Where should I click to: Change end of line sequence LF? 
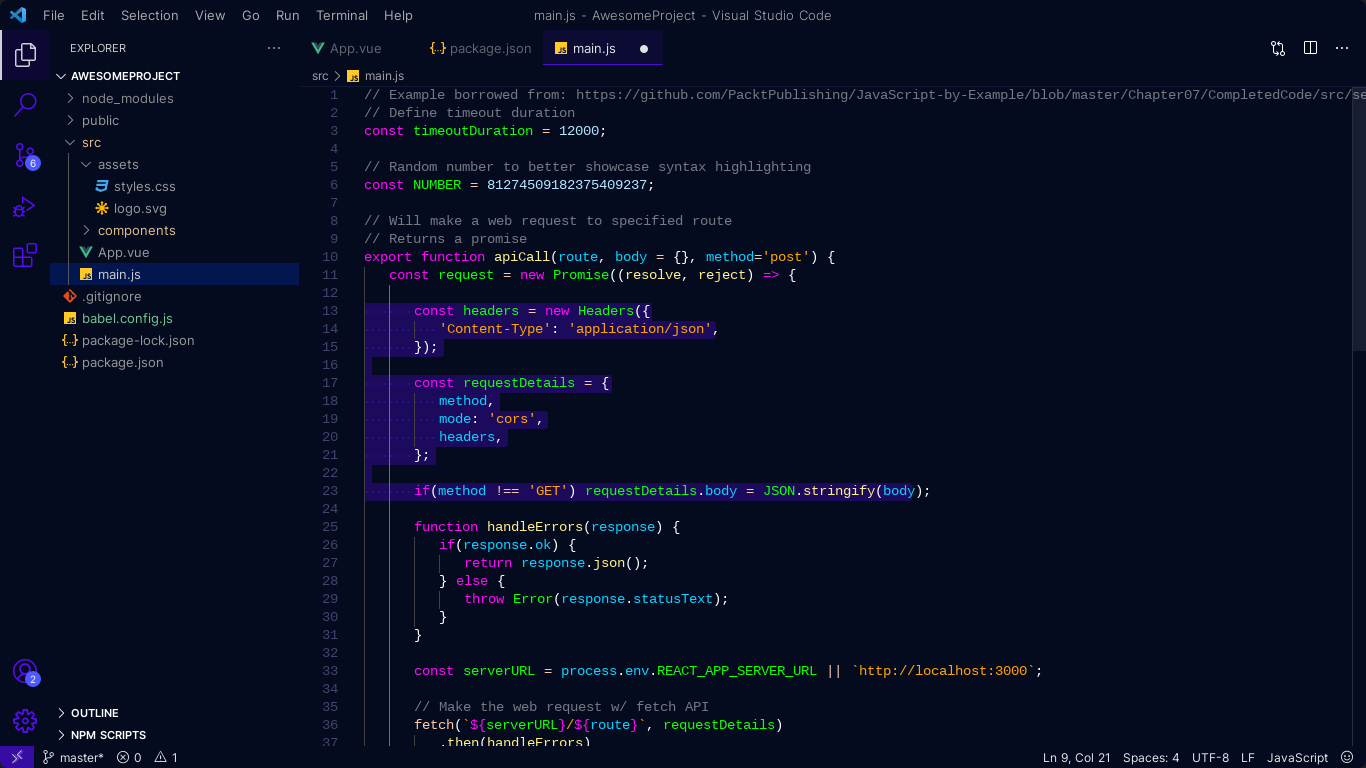pyautogui.click(x=1248, y=757)
